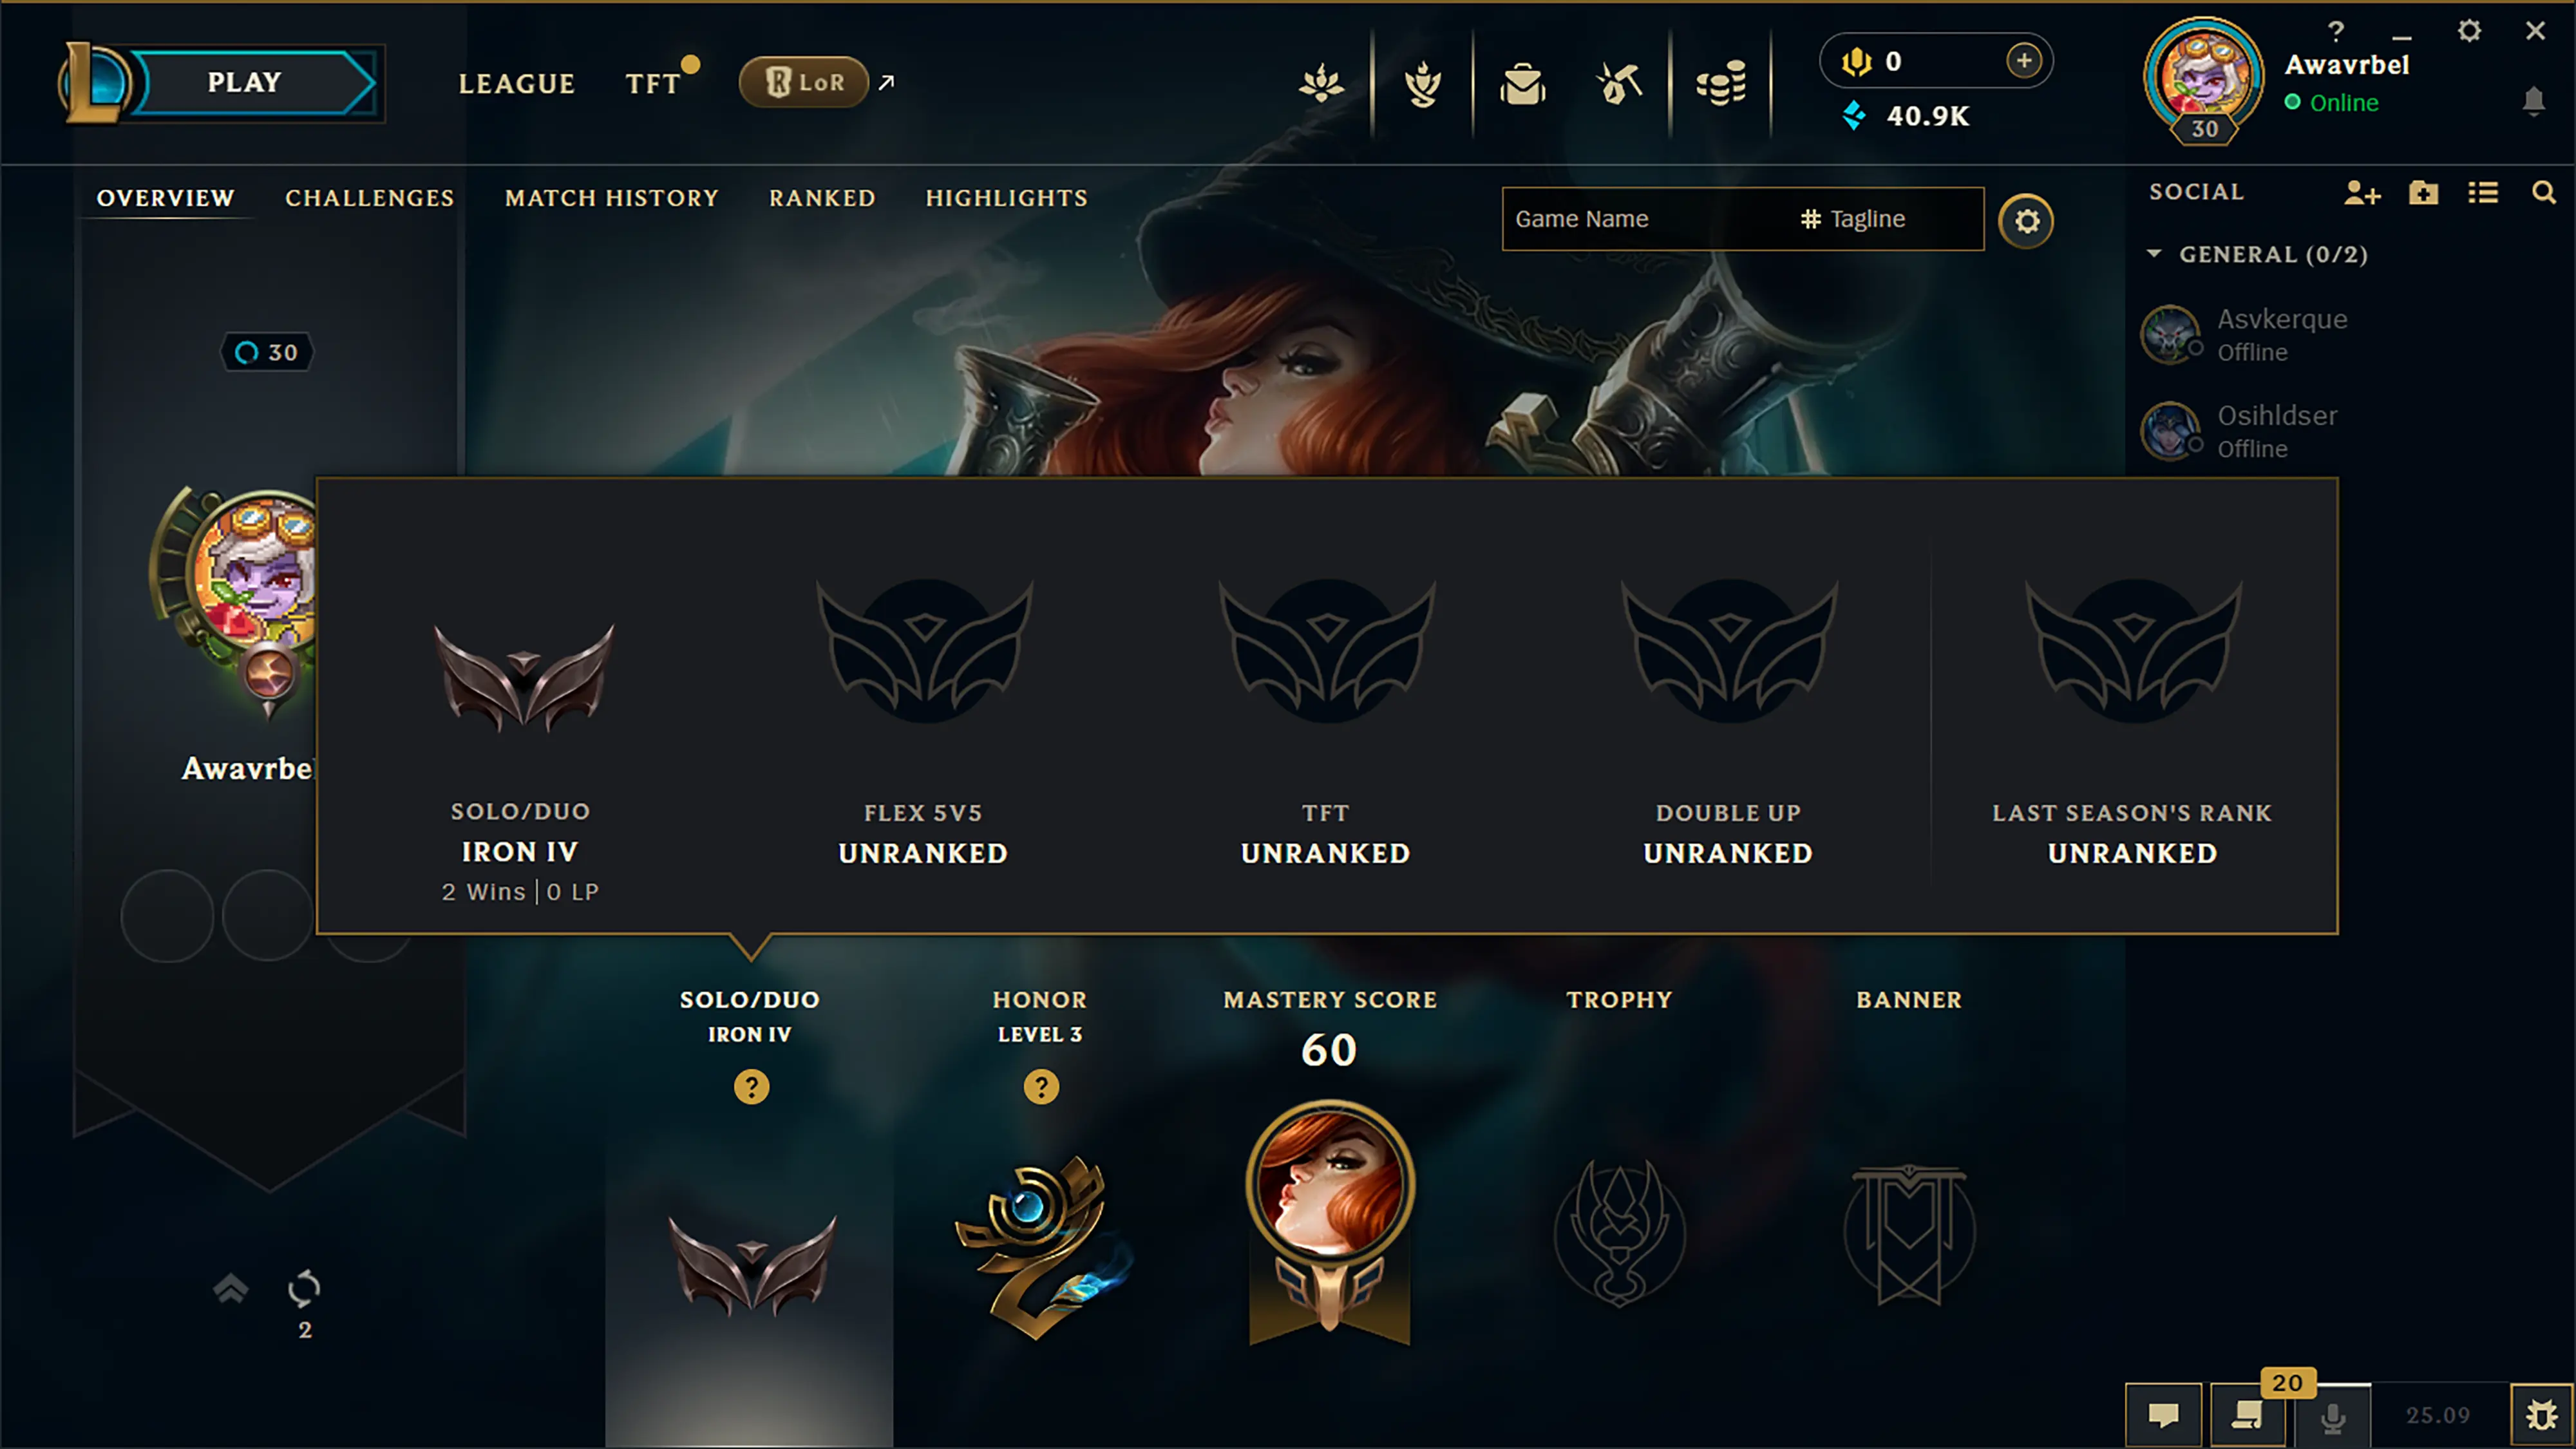Switch to the Challenges tab
This screenshot has height=1449, width=2576.
click(370, 198)
